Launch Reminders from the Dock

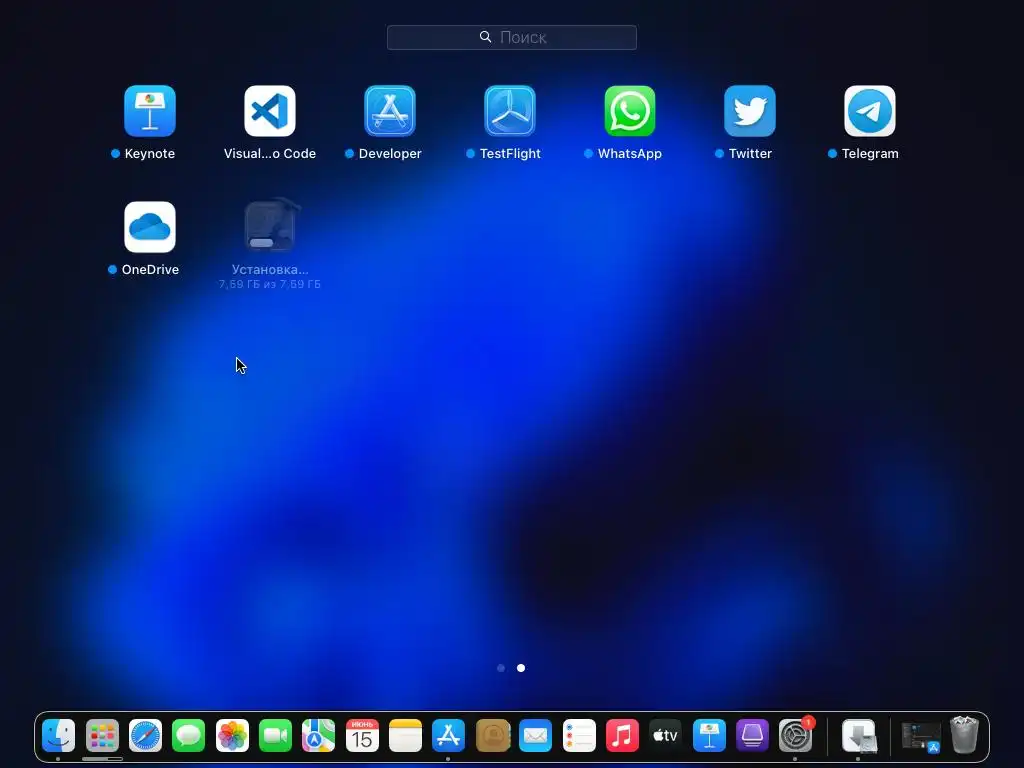click(x=579, y=735)
